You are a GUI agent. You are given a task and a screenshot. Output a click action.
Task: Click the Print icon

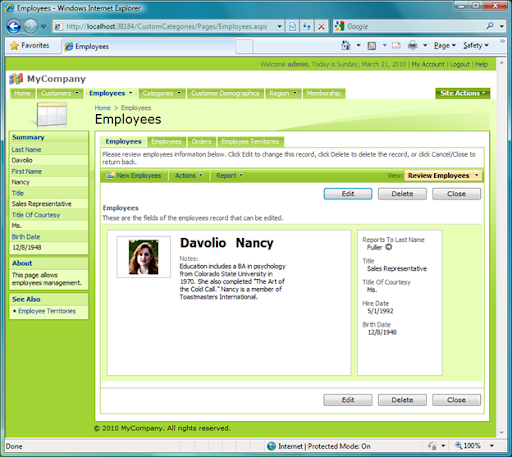413,45
